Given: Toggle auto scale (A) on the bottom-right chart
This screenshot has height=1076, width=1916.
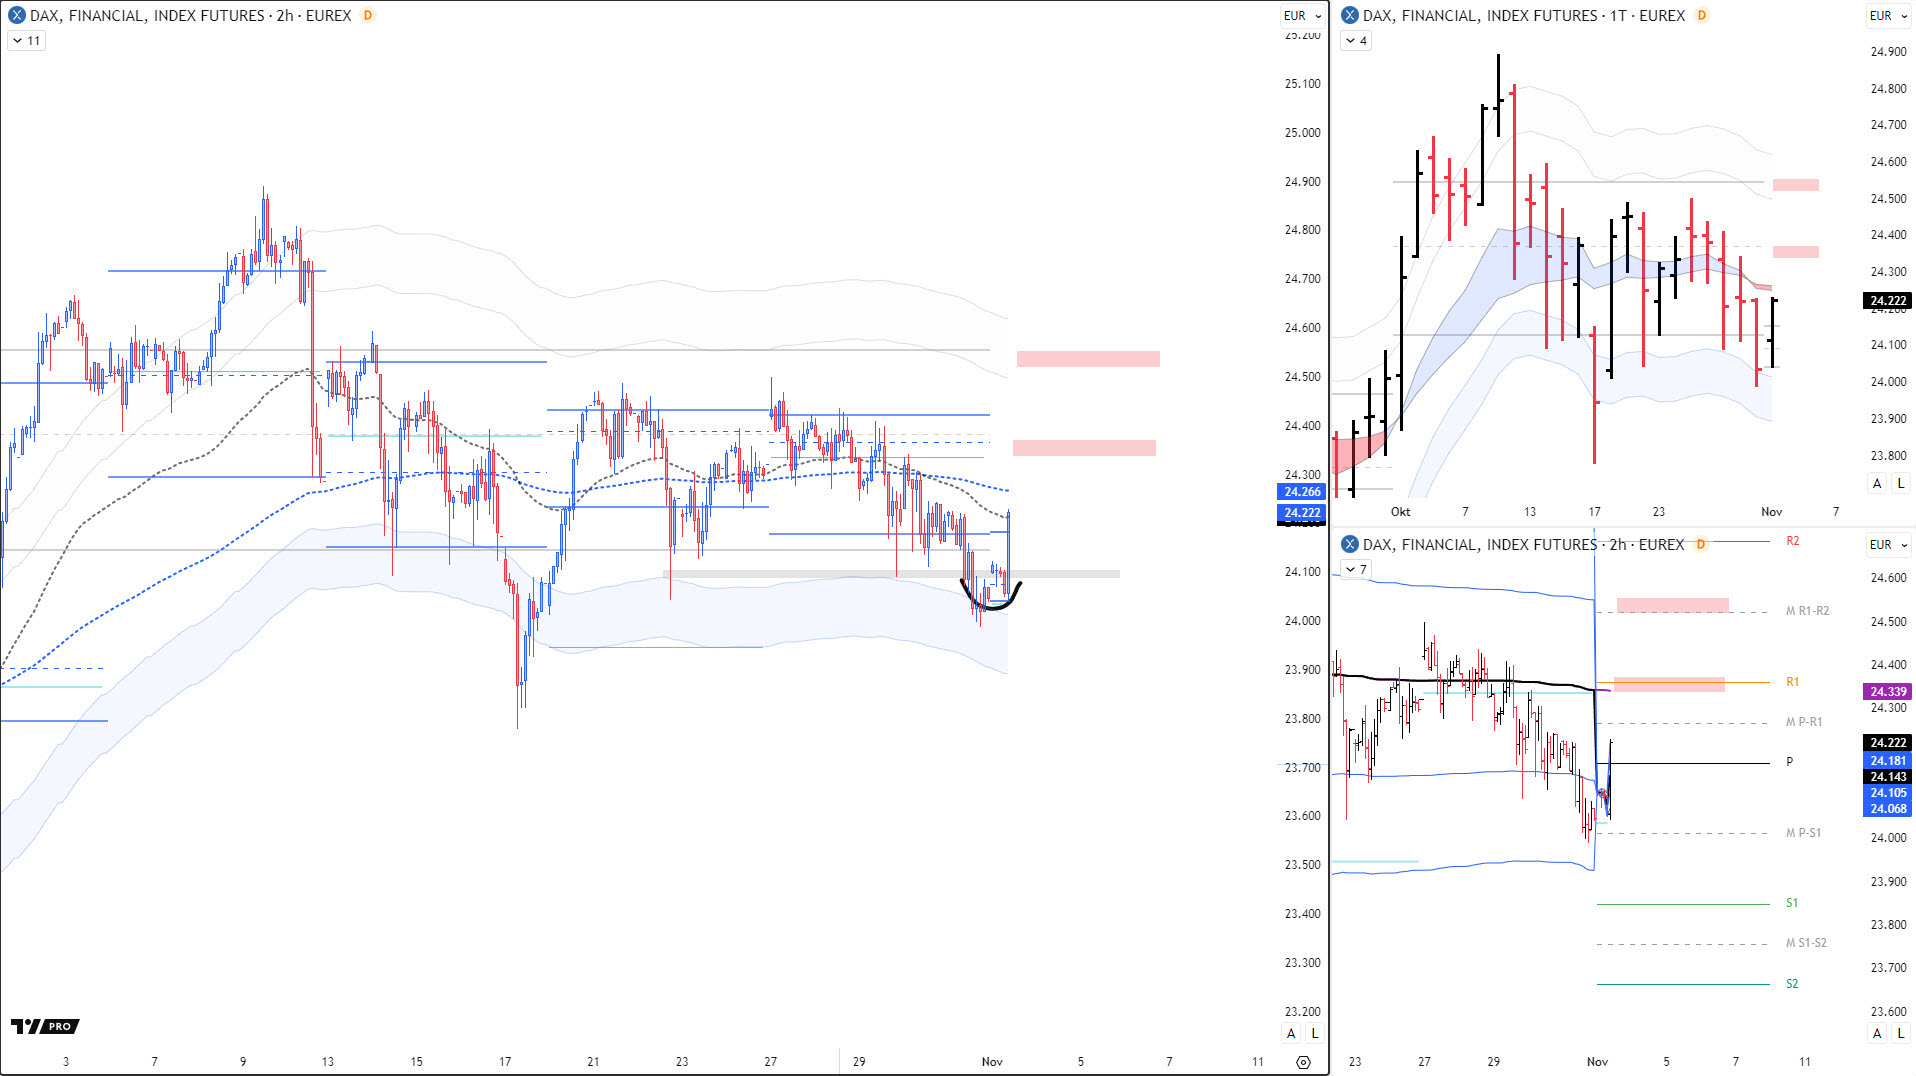Looking at the screenshot, I should tap(1877, 1034).
